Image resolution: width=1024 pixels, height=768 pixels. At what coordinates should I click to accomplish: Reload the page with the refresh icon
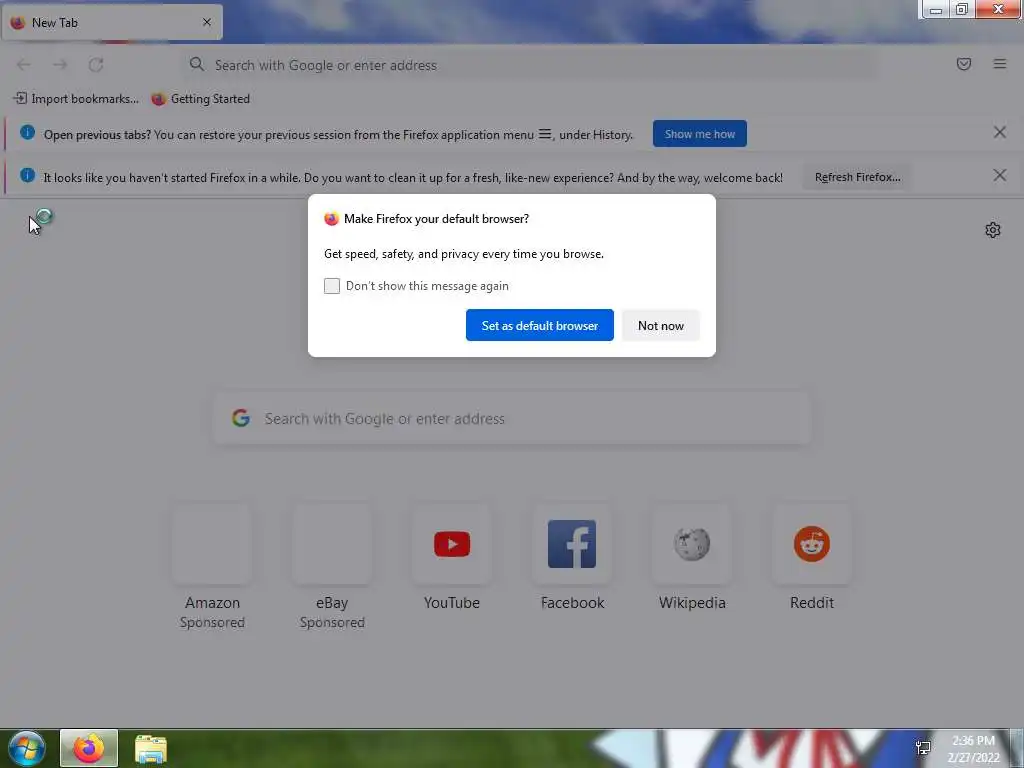pos(96,65)
